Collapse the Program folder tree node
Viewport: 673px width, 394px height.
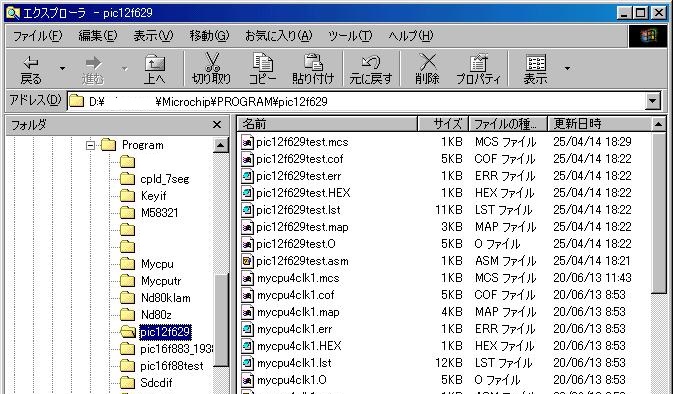coord(90,145)
